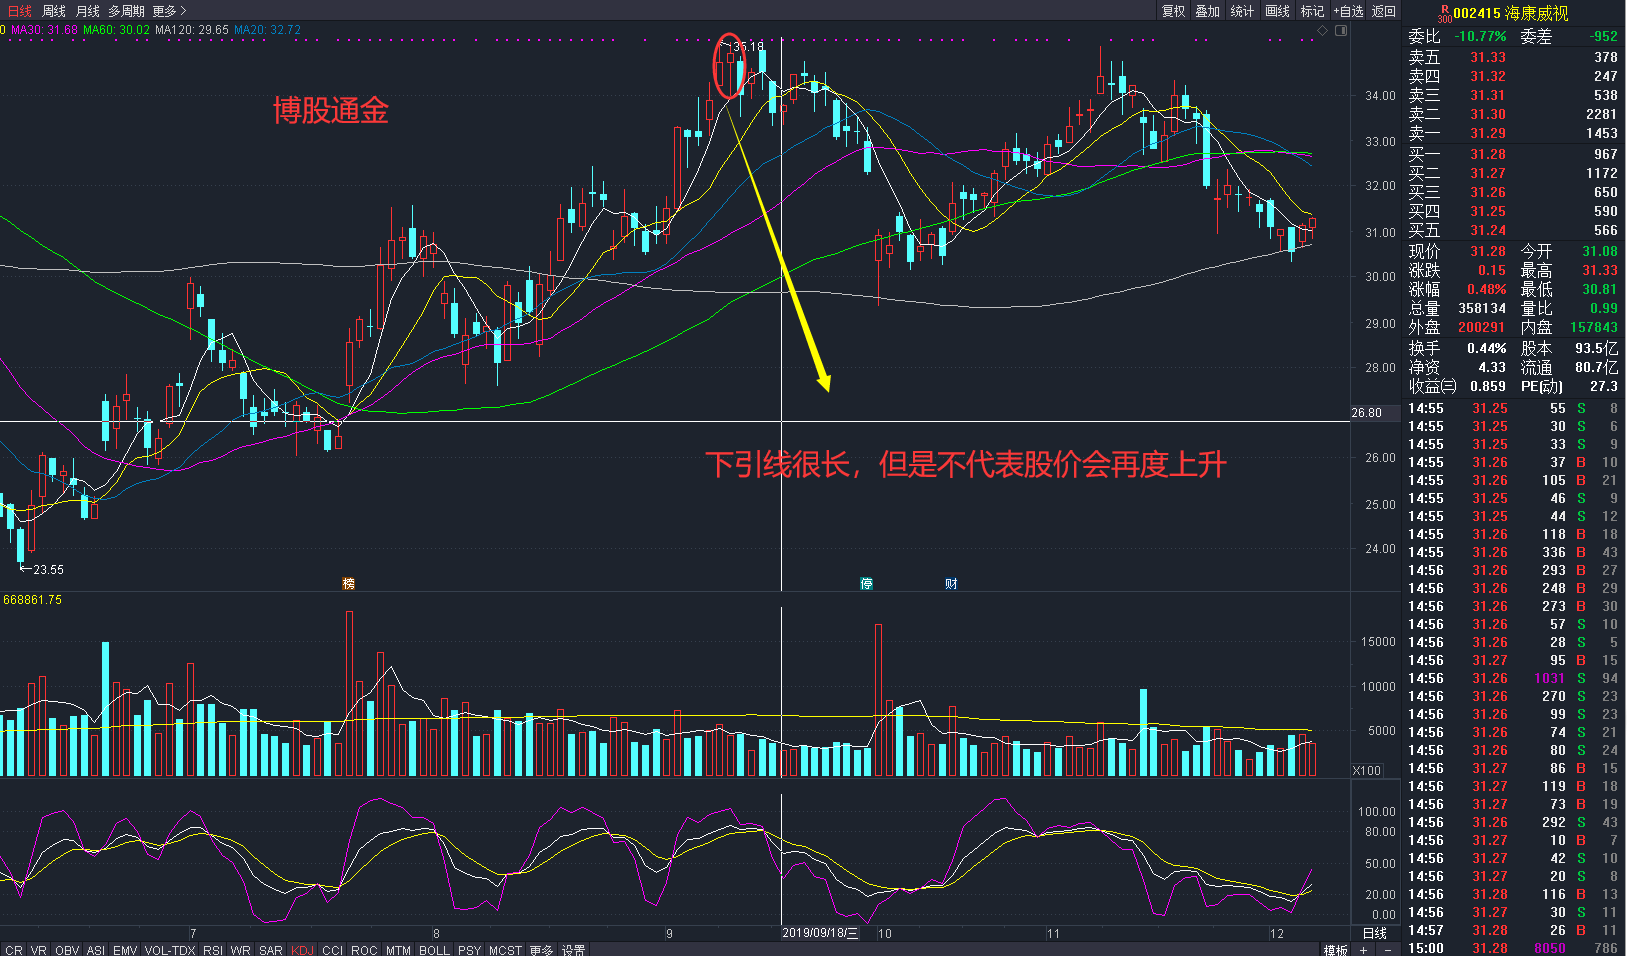Select the OBV indicator tab
The width and height of the screenshot is (1627, 956).
pos(67,950)
